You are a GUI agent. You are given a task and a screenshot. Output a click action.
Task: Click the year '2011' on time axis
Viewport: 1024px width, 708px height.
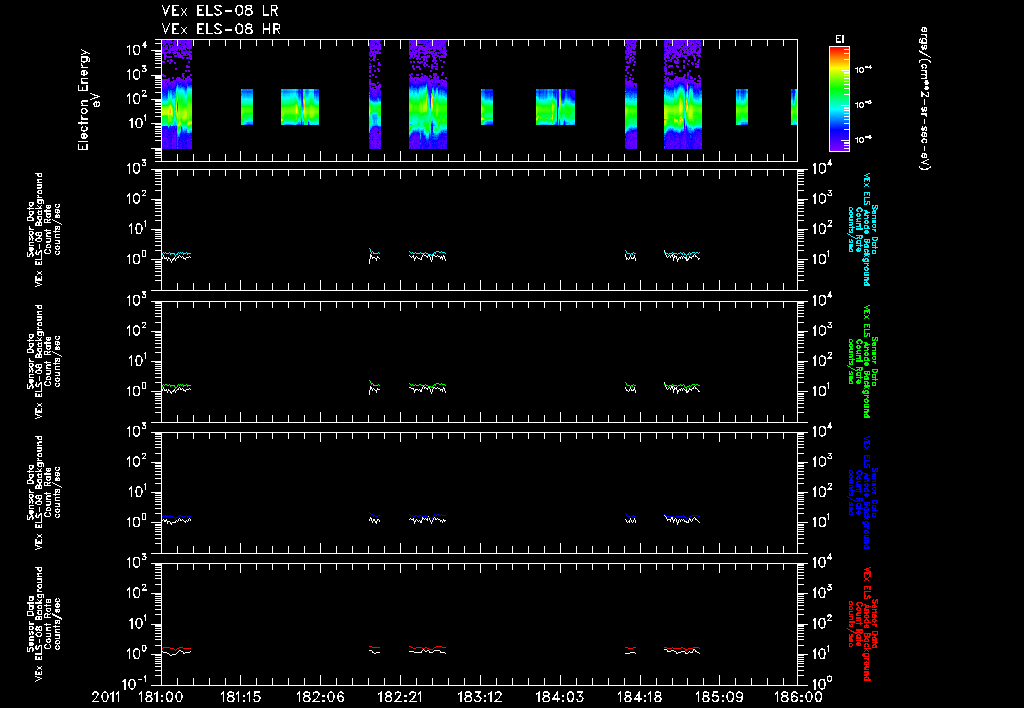106,697
